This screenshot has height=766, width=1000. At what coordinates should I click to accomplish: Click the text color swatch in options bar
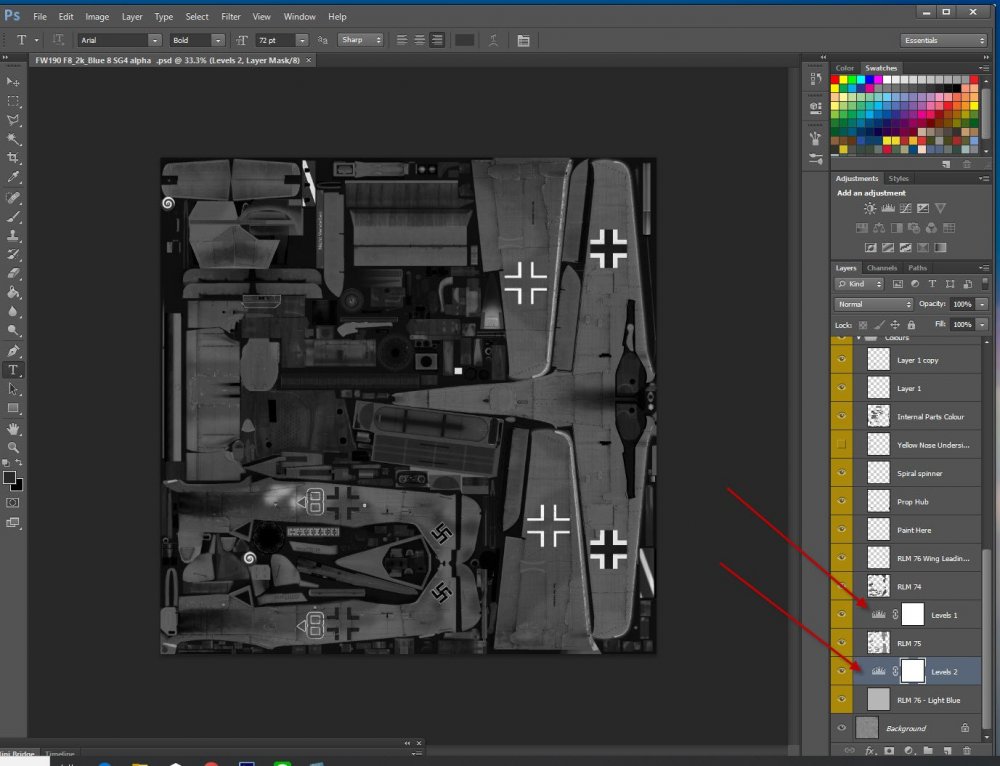[x=465, y=40]
